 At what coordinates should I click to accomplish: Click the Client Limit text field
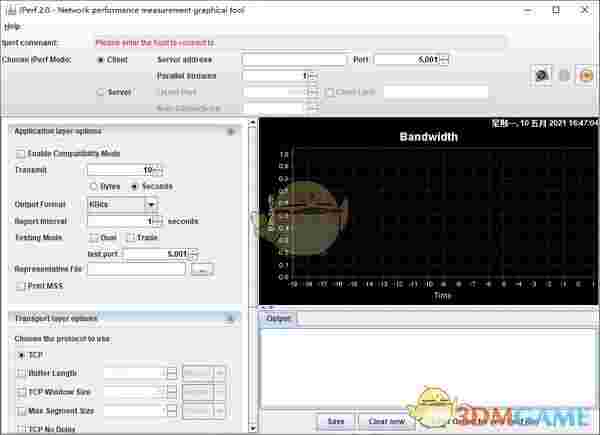point(436,92)
